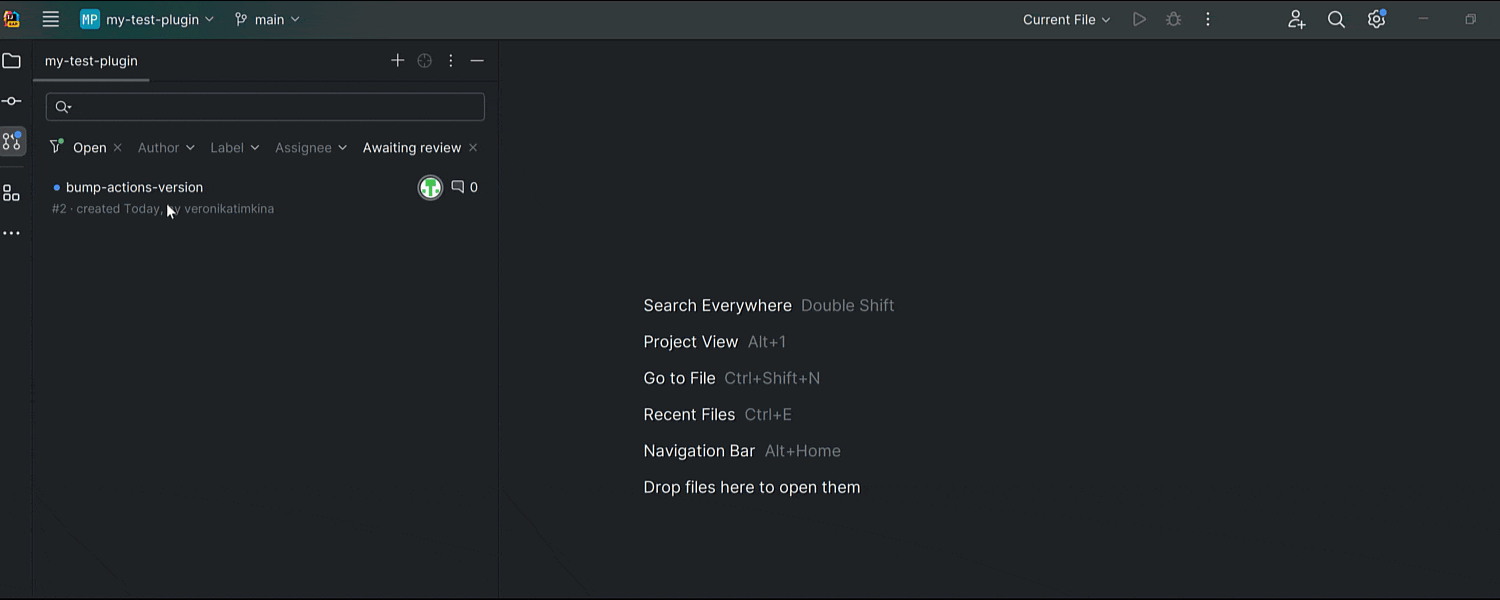Show more tool windows via ellipsis icon
Image resolution: width=1500 pixels, height=600 pixels.
[x=12, y=232]
